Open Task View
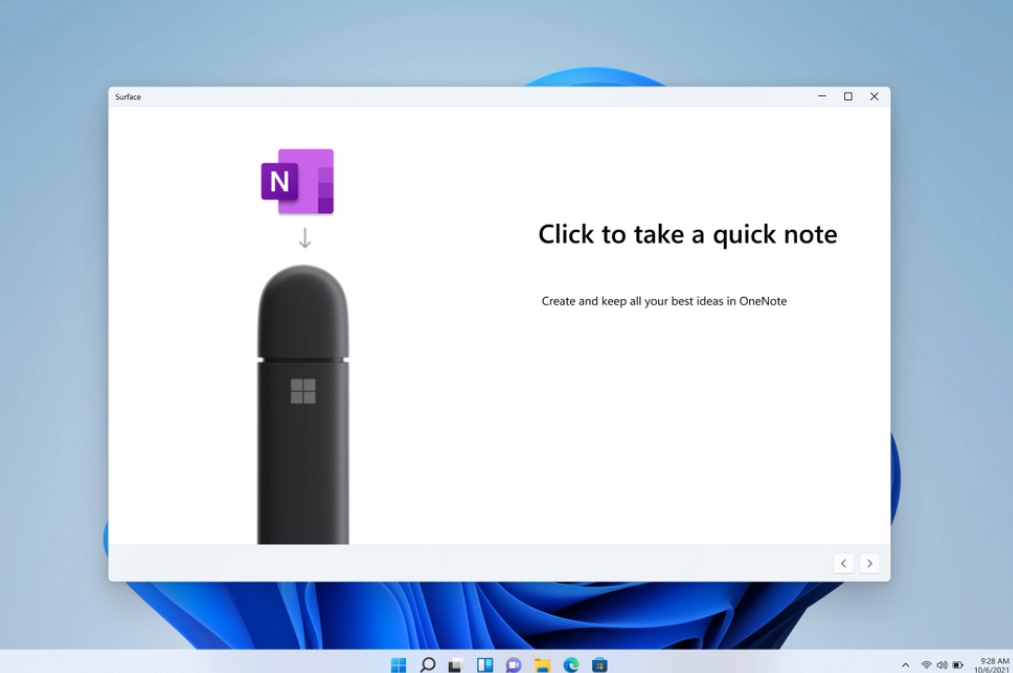The width and height of the screenshot is (1013, 673). [x=456, y=664]
